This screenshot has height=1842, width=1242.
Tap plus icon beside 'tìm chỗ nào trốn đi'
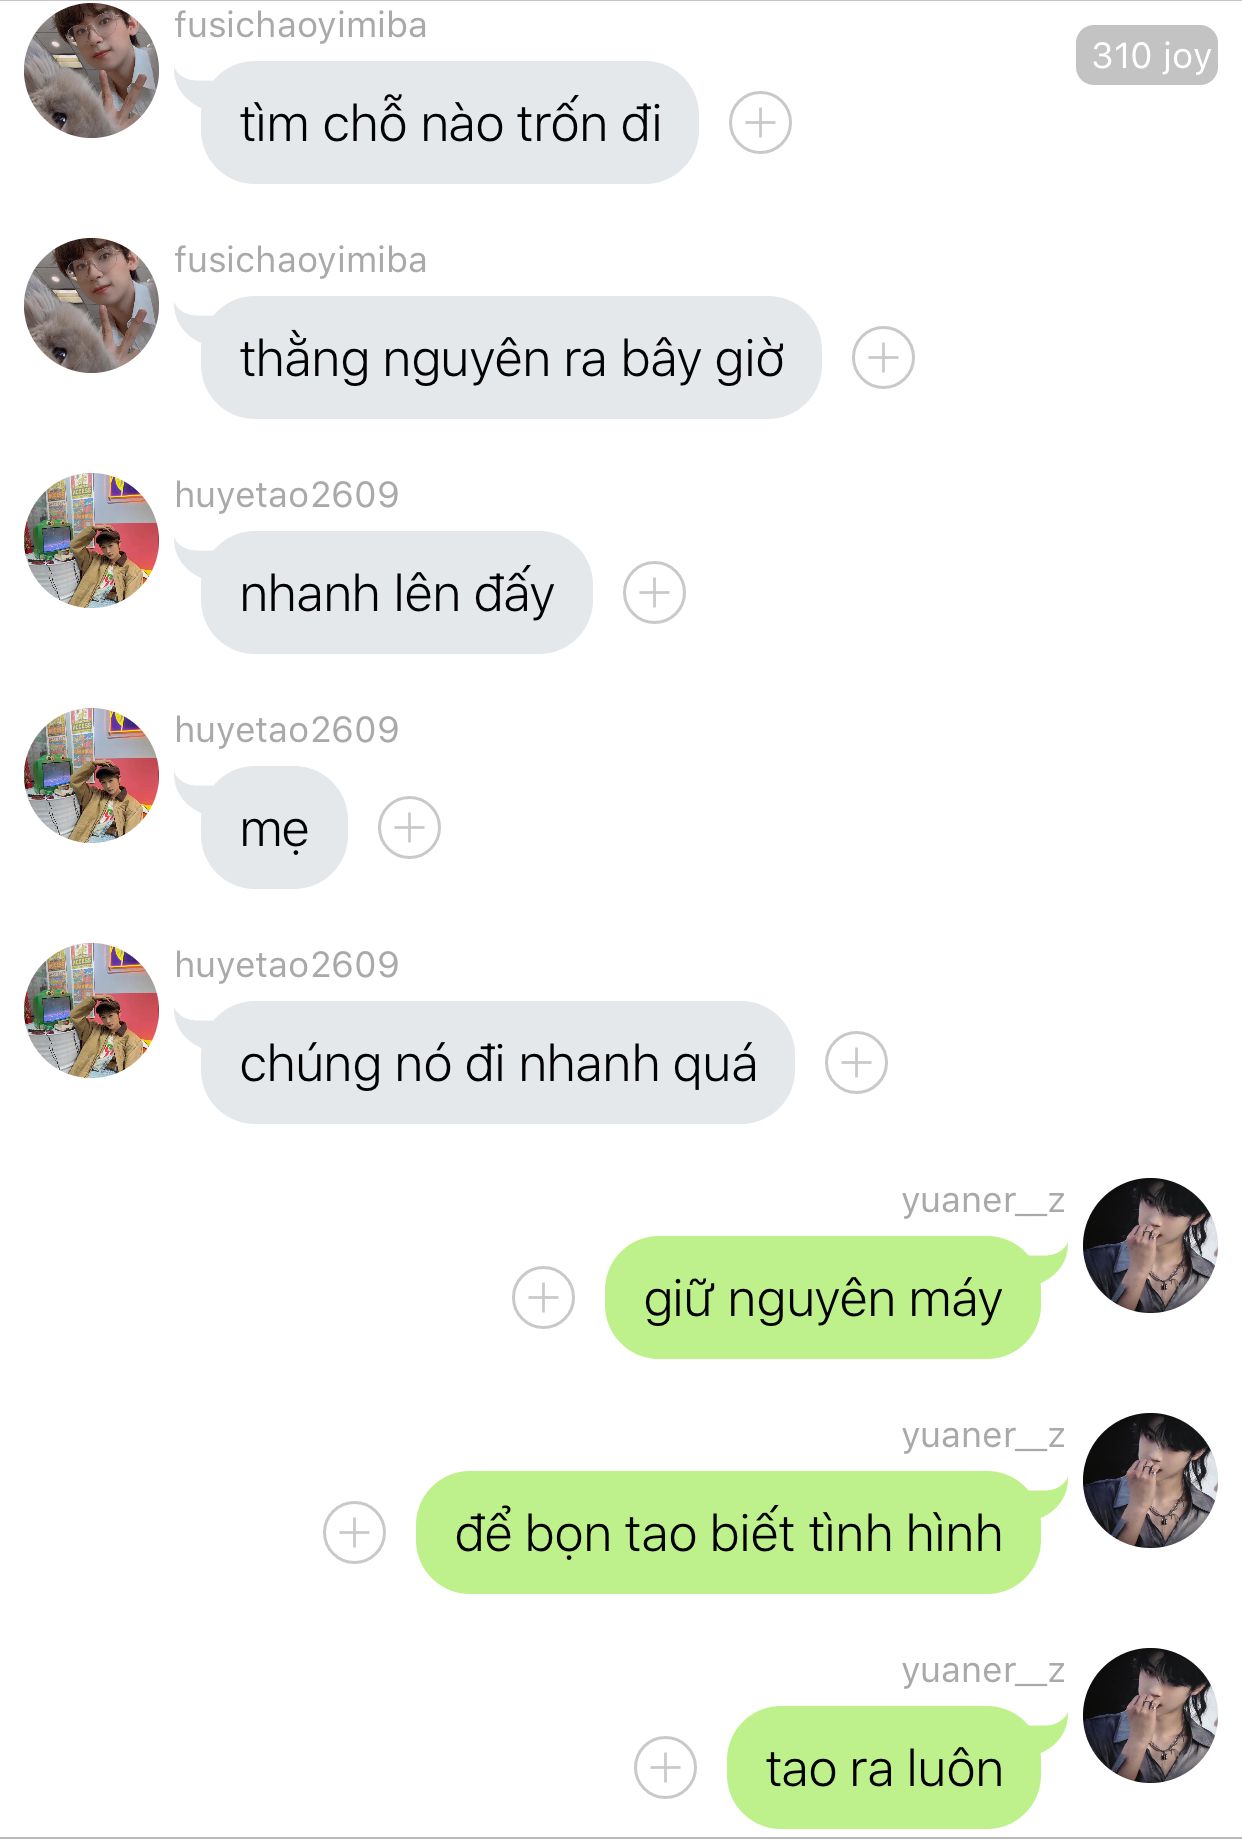point(760,123)
